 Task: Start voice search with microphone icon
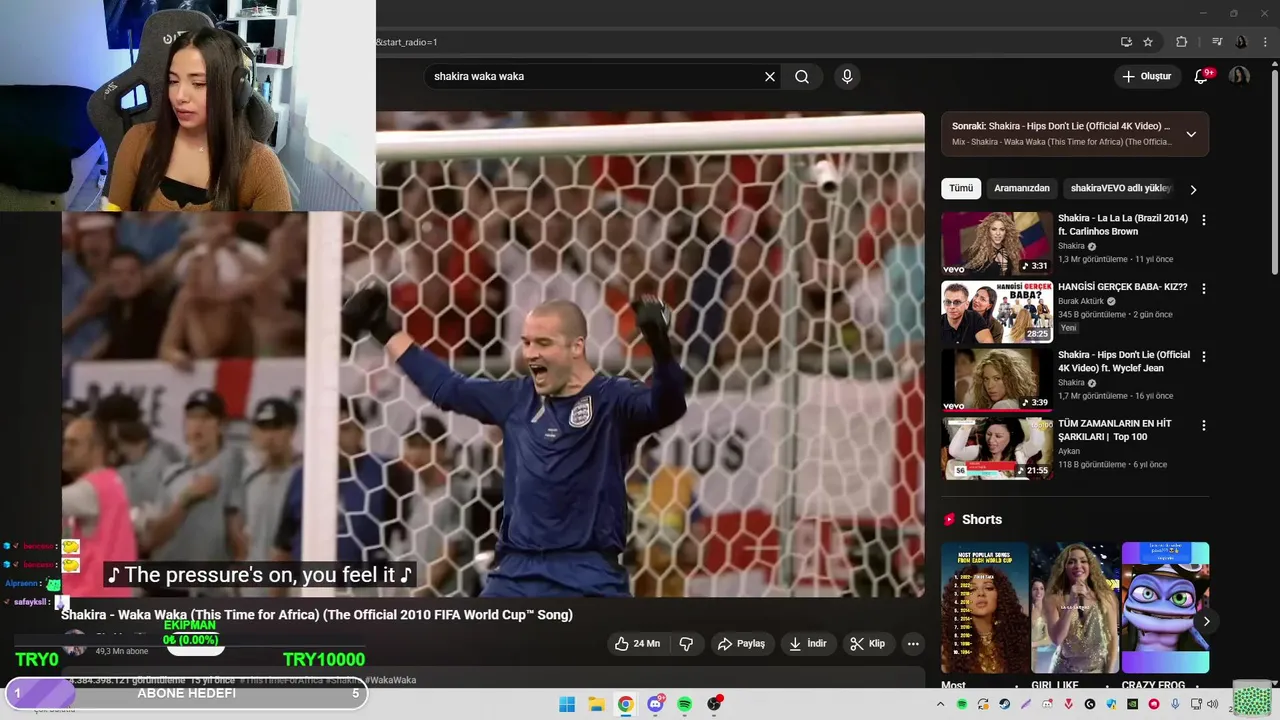coord(847,76)
